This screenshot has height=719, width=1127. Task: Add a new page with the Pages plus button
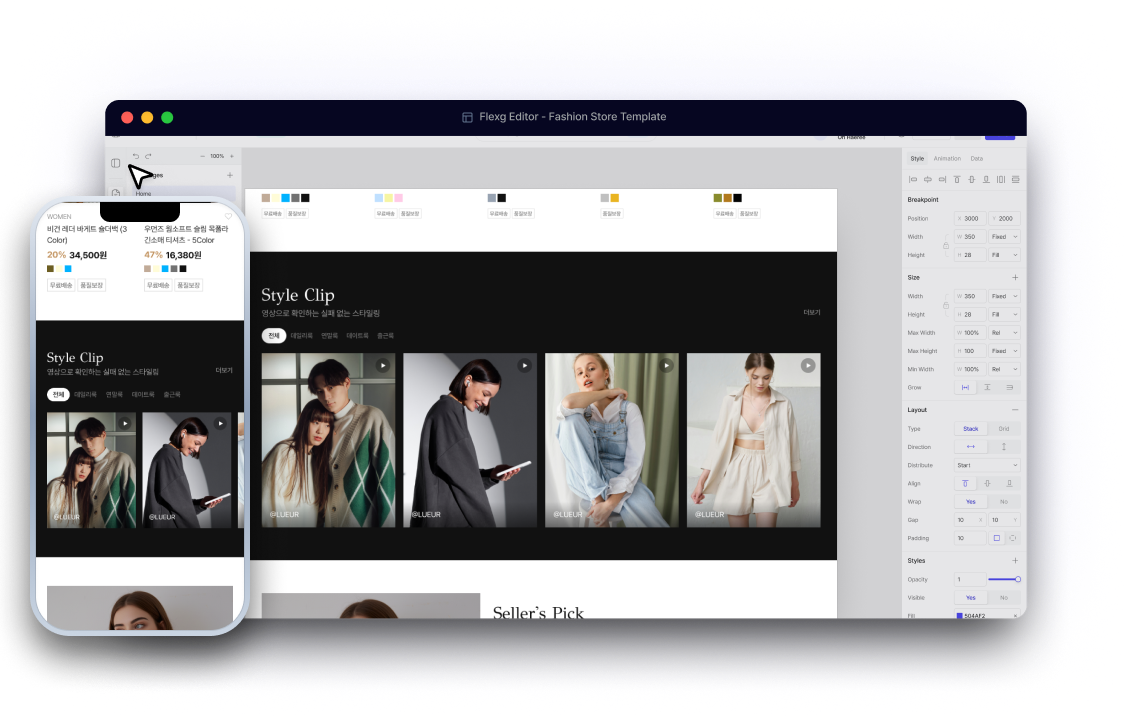pos(230,175)
